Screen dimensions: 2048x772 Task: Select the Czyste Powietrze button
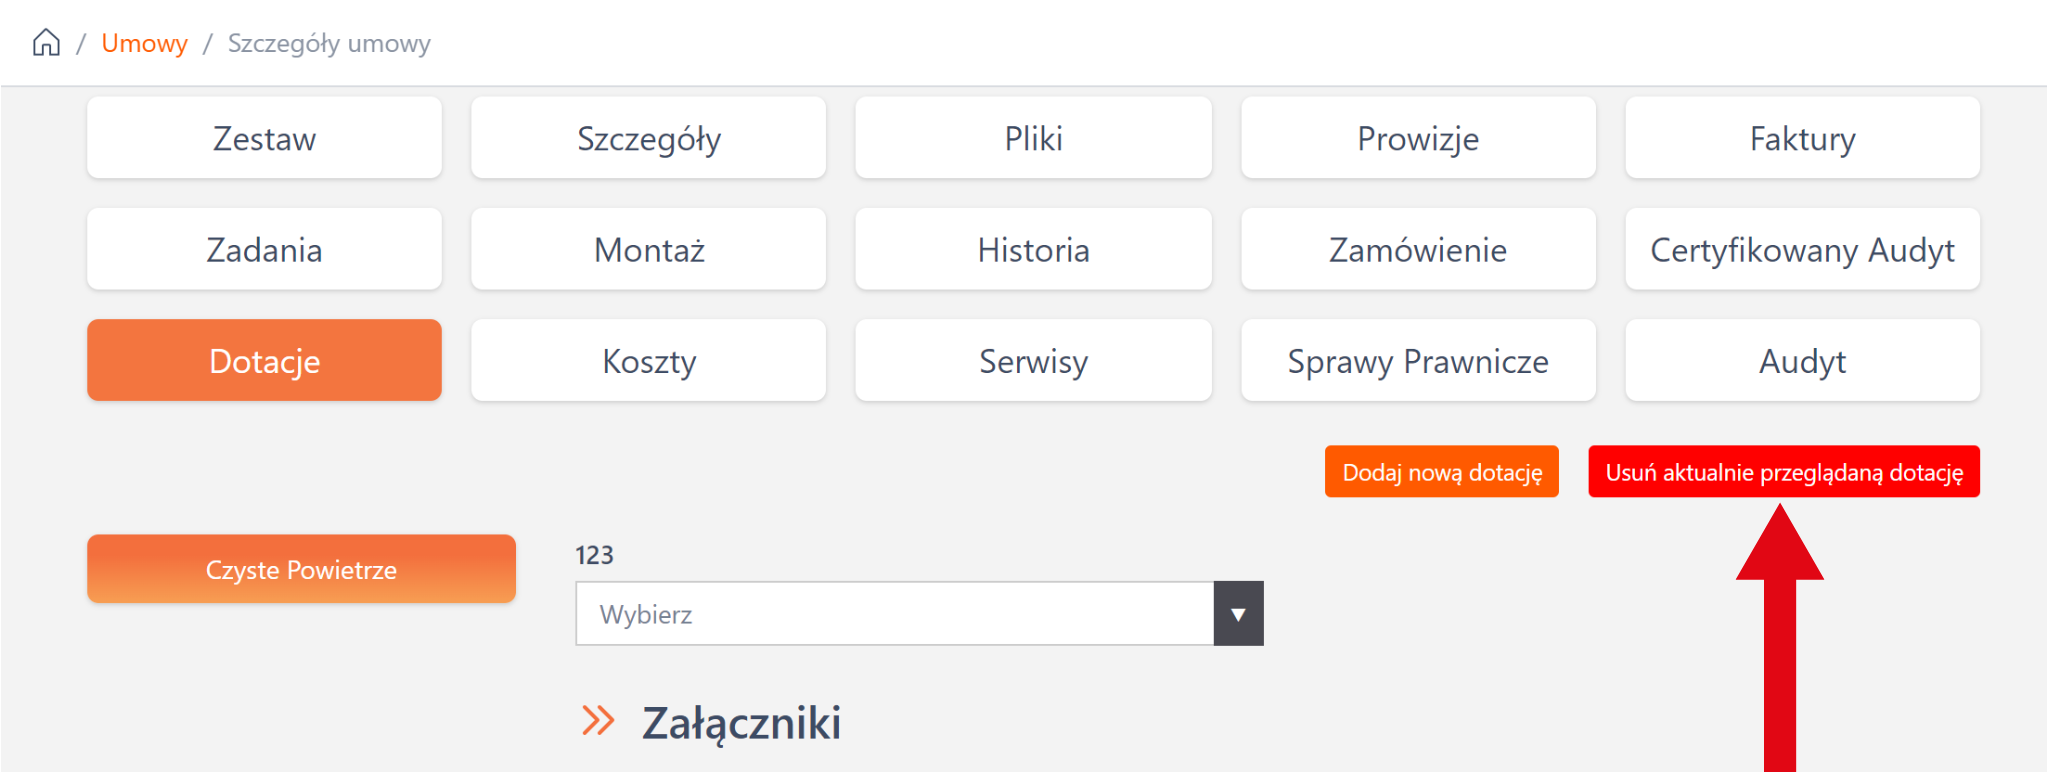click(x=301, y=569)
